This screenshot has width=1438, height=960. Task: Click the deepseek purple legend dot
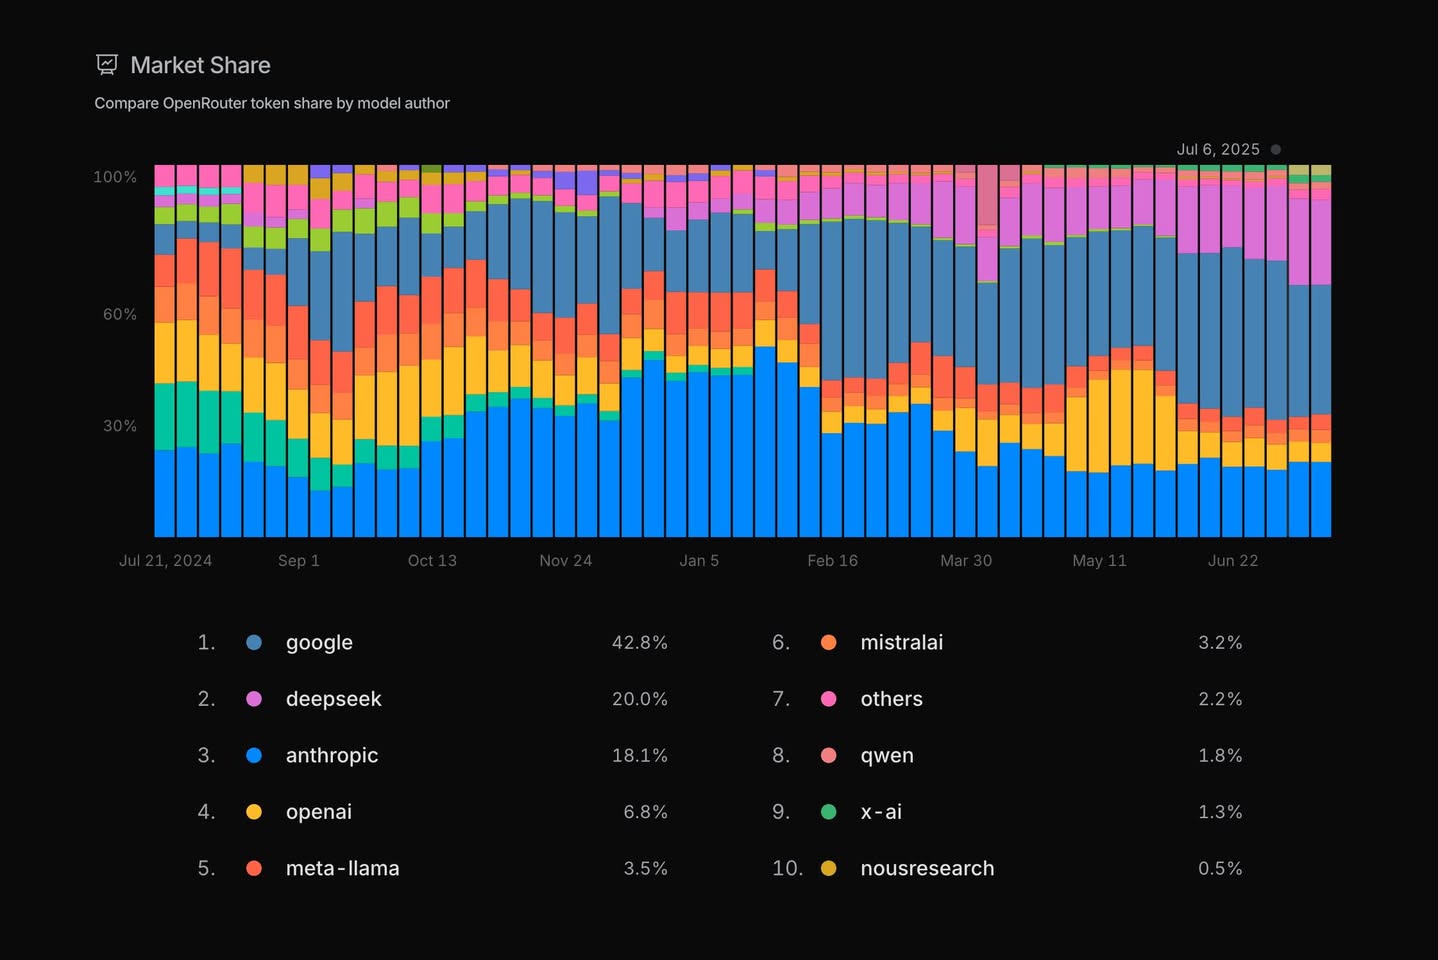(254, 699)
